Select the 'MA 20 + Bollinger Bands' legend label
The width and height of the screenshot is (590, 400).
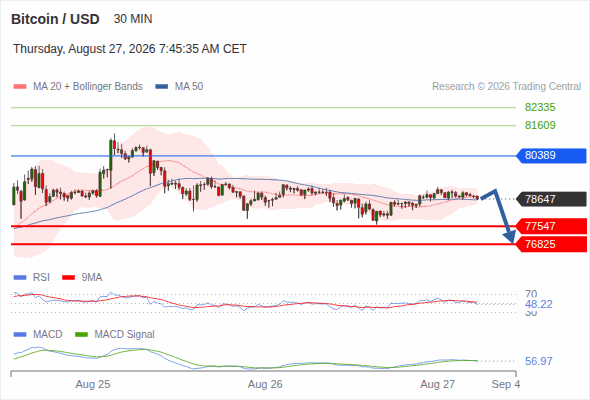pos(88,87)
